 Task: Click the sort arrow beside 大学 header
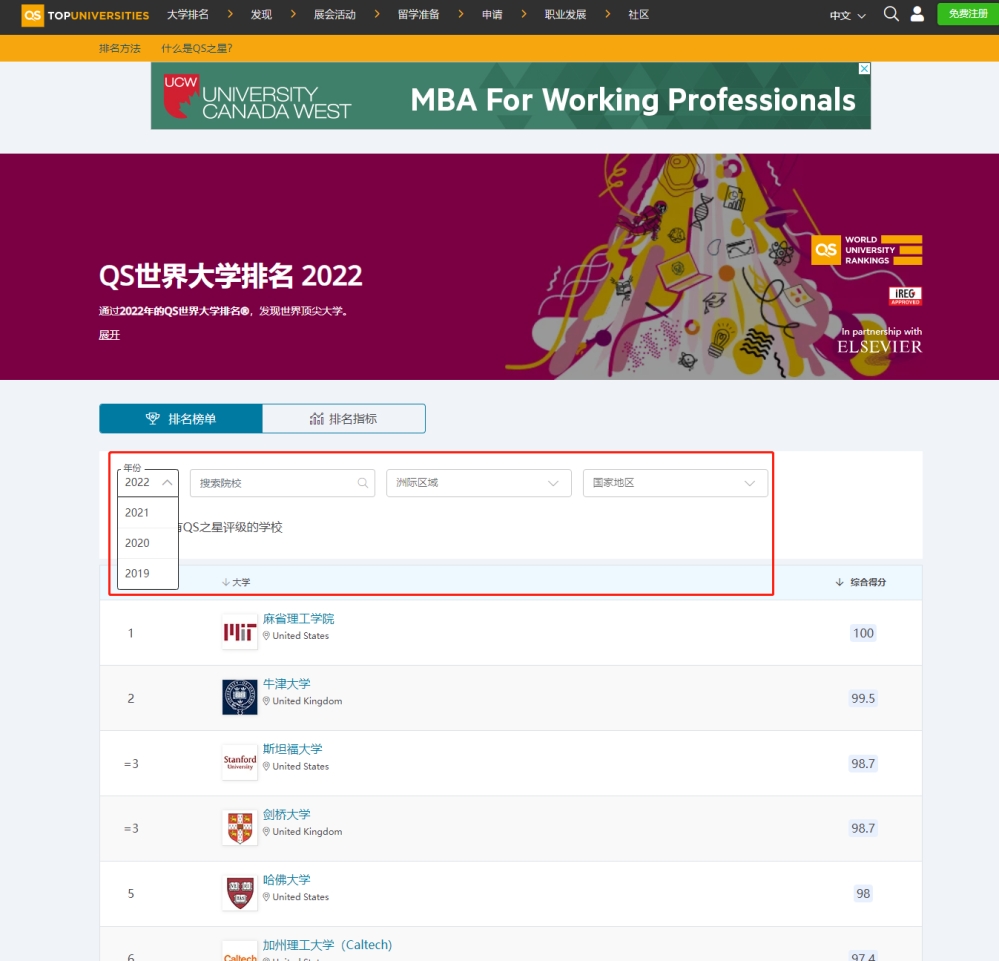pyautogui.click(x=226, y=582)
